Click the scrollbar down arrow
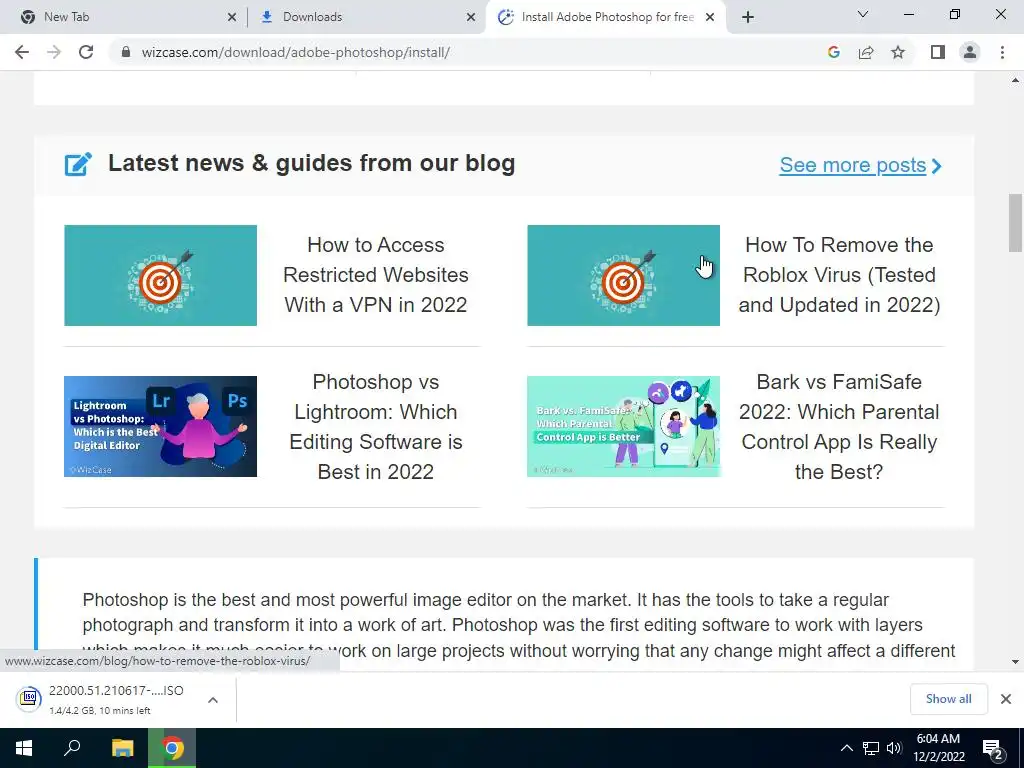 coord(1015,662)
